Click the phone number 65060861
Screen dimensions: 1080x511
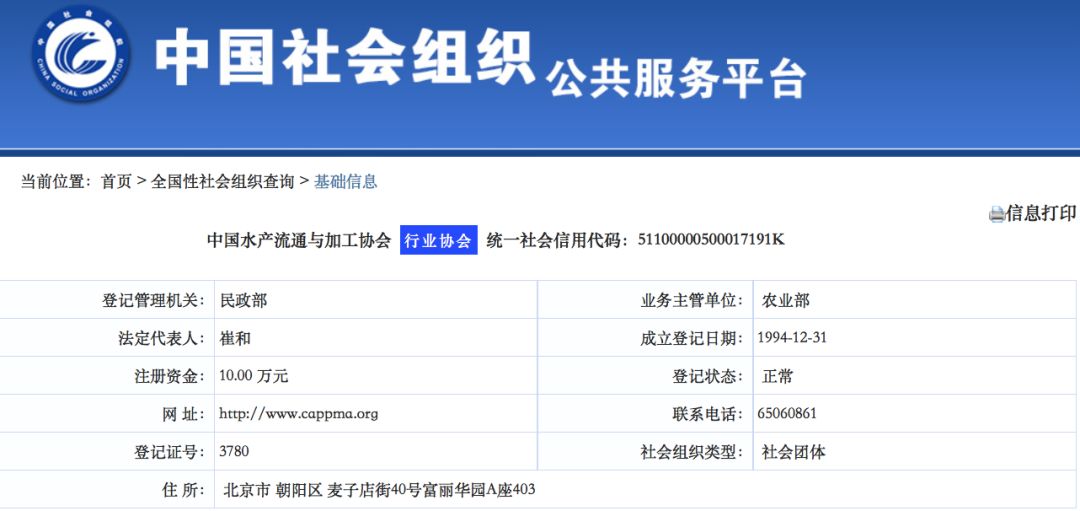click(x=787, y=413)
